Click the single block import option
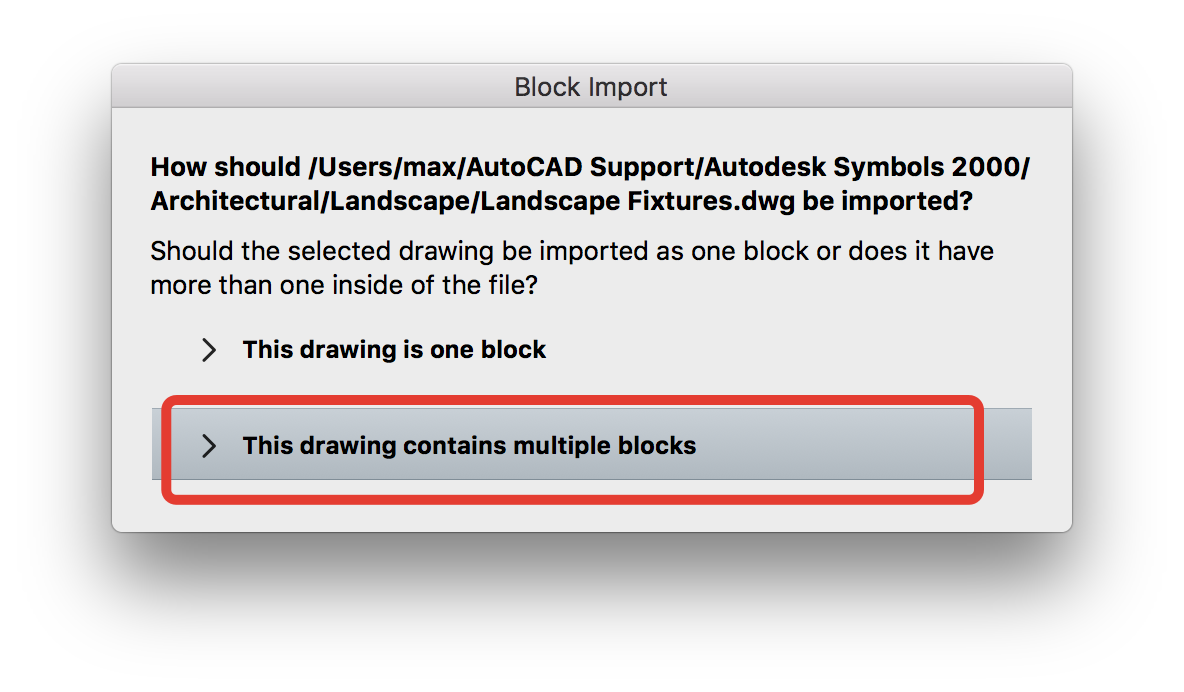The height and width of the screenshot is (692, 1184). pos(393,350)
